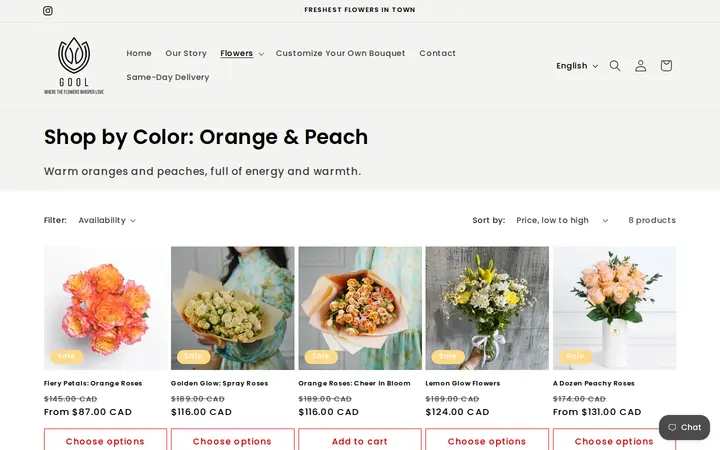
Task: Open Fiery Petals: Orange Roses photo
Action: point(105,308)
